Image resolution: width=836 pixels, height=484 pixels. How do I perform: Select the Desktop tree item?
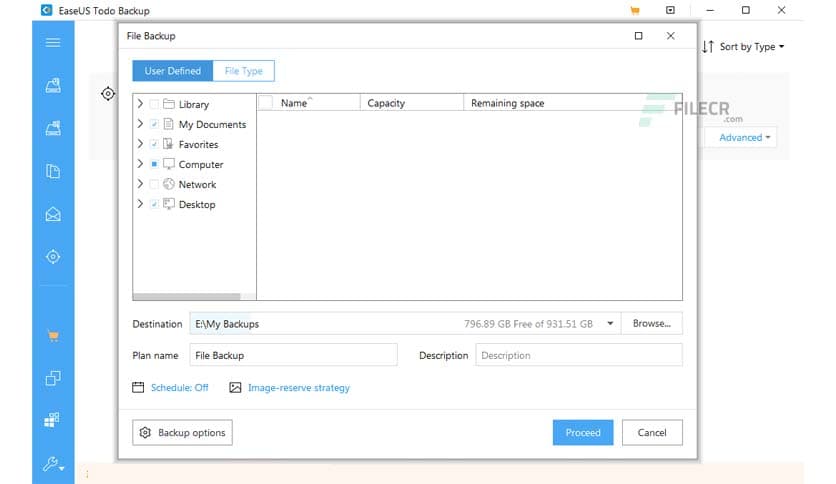[197, 205]
